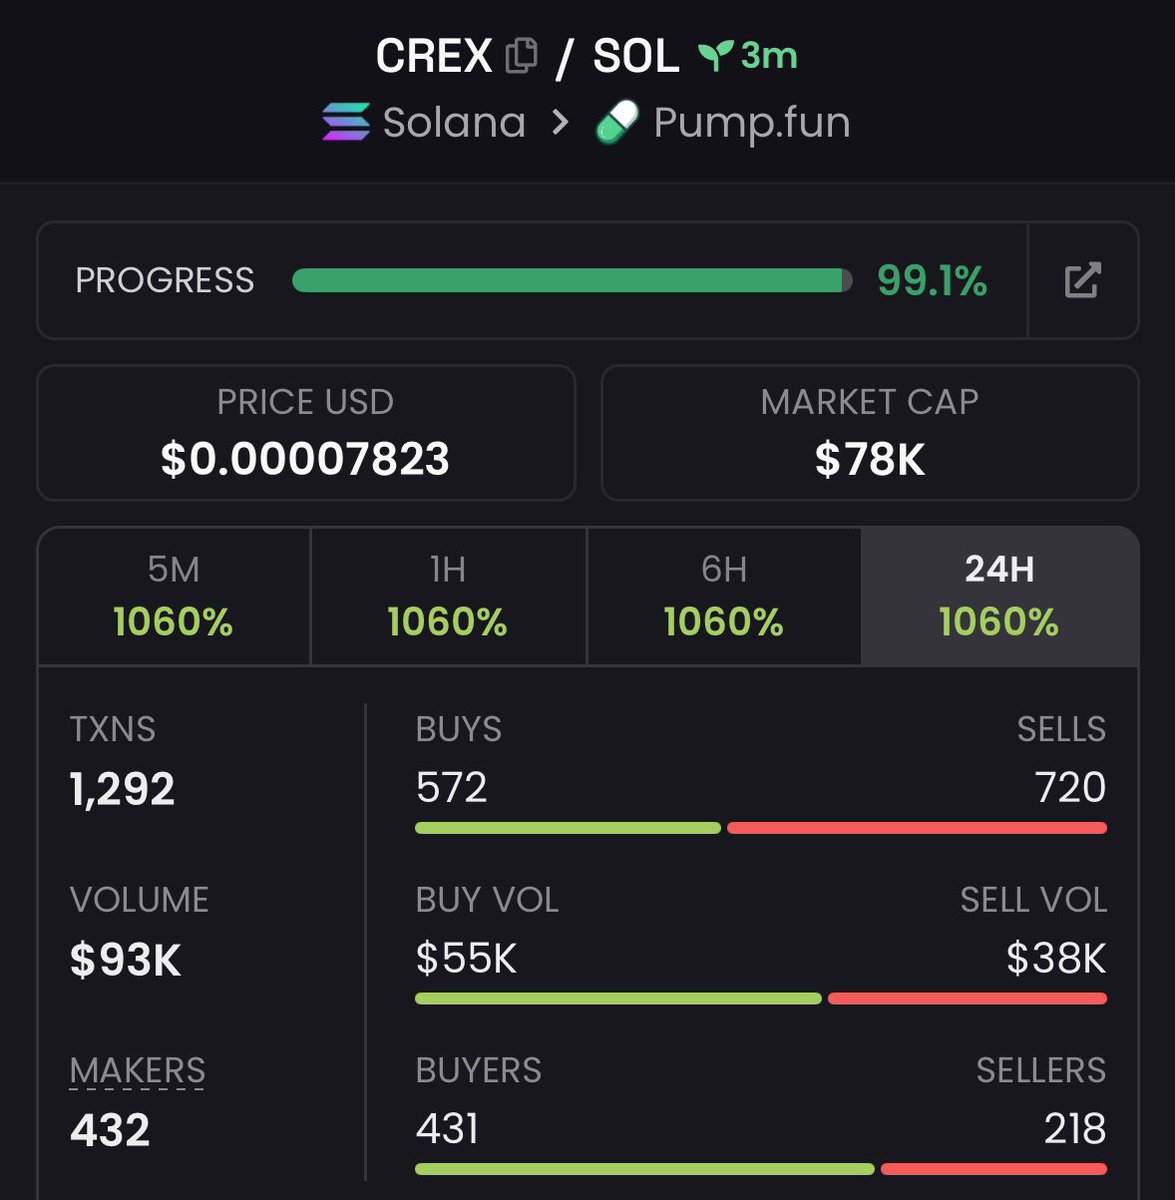Select the 5M timeframe tab
1175x1200 pixels.
pyautogui.click(x=173, y=596)
